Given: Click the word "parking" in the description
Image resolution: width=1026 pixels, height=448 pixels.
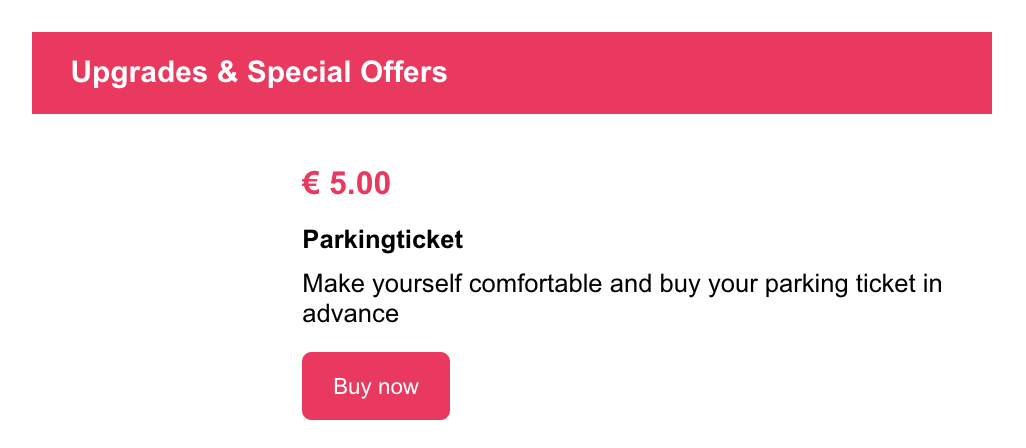Looking at the screenshot, I should 802,284.
